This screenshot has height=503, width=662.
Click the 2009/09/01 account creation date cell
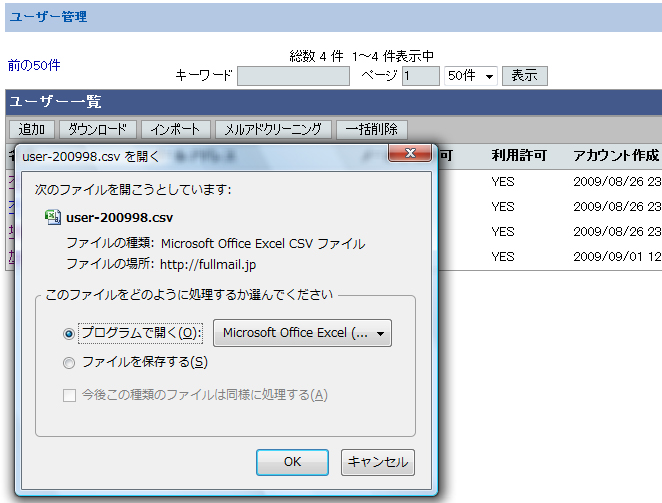pos(617,256)
